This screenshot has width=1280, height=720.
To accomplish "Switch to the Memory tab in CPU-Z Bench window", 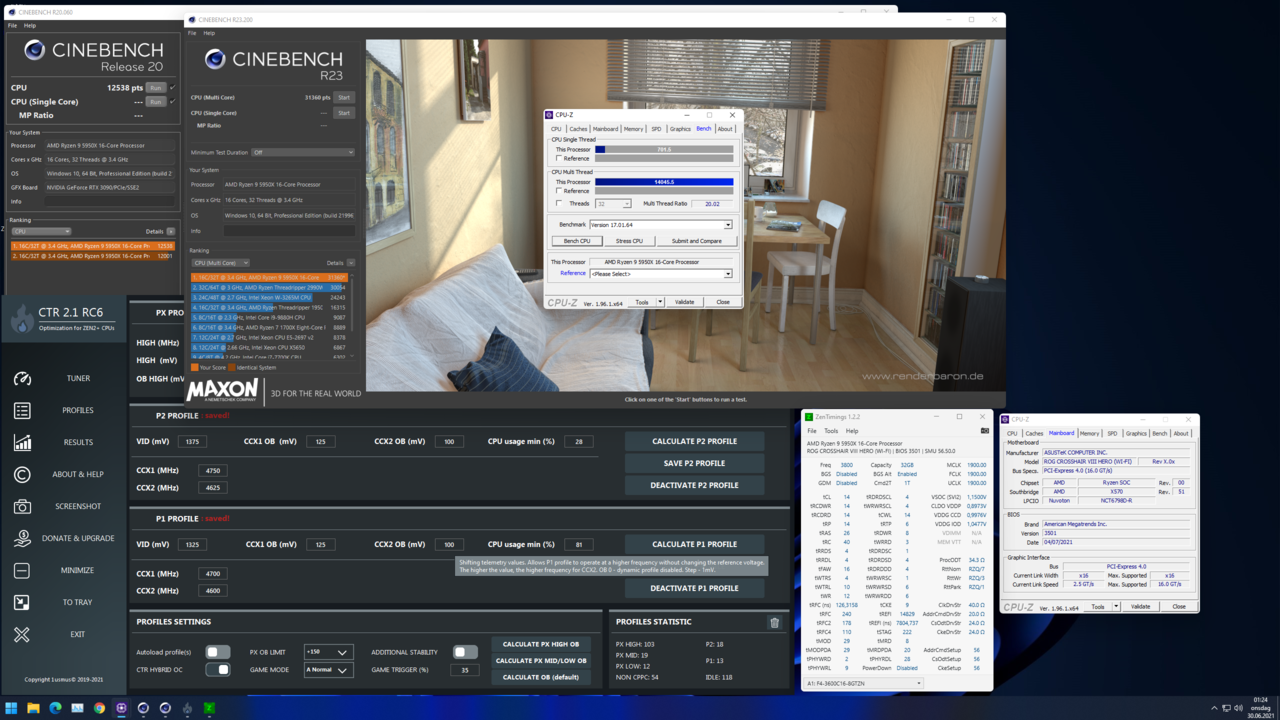I will click(x=633, y=129).
